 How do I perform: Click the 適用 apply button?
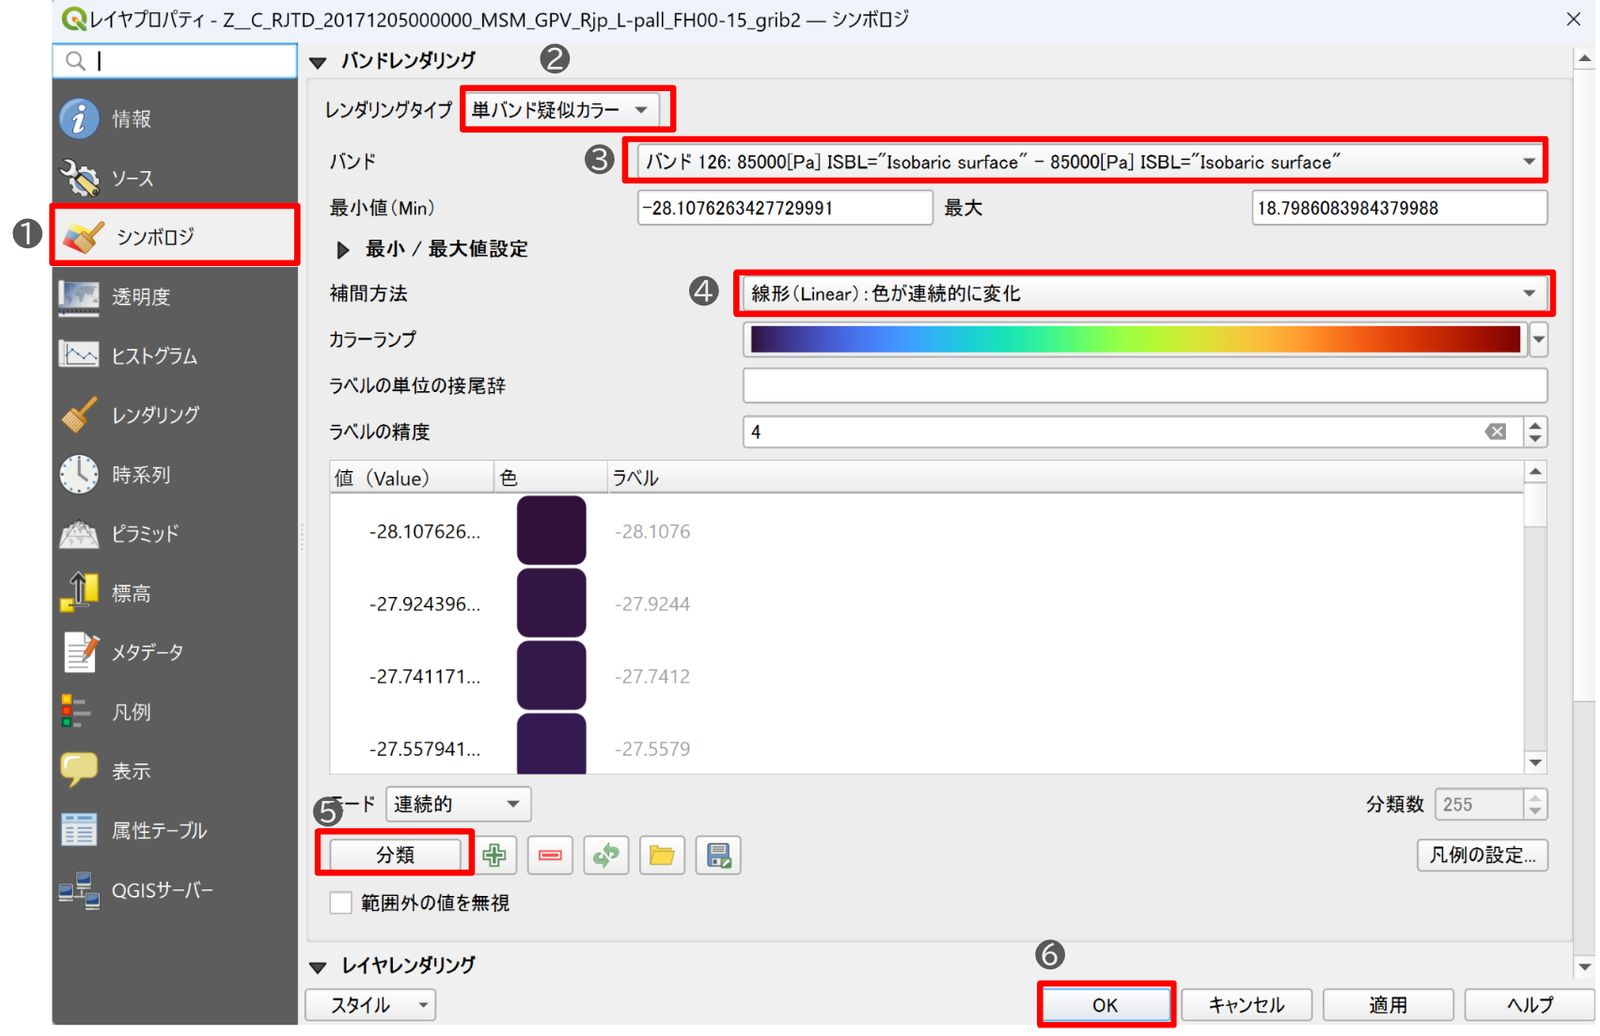(x=1388, y=1005)
